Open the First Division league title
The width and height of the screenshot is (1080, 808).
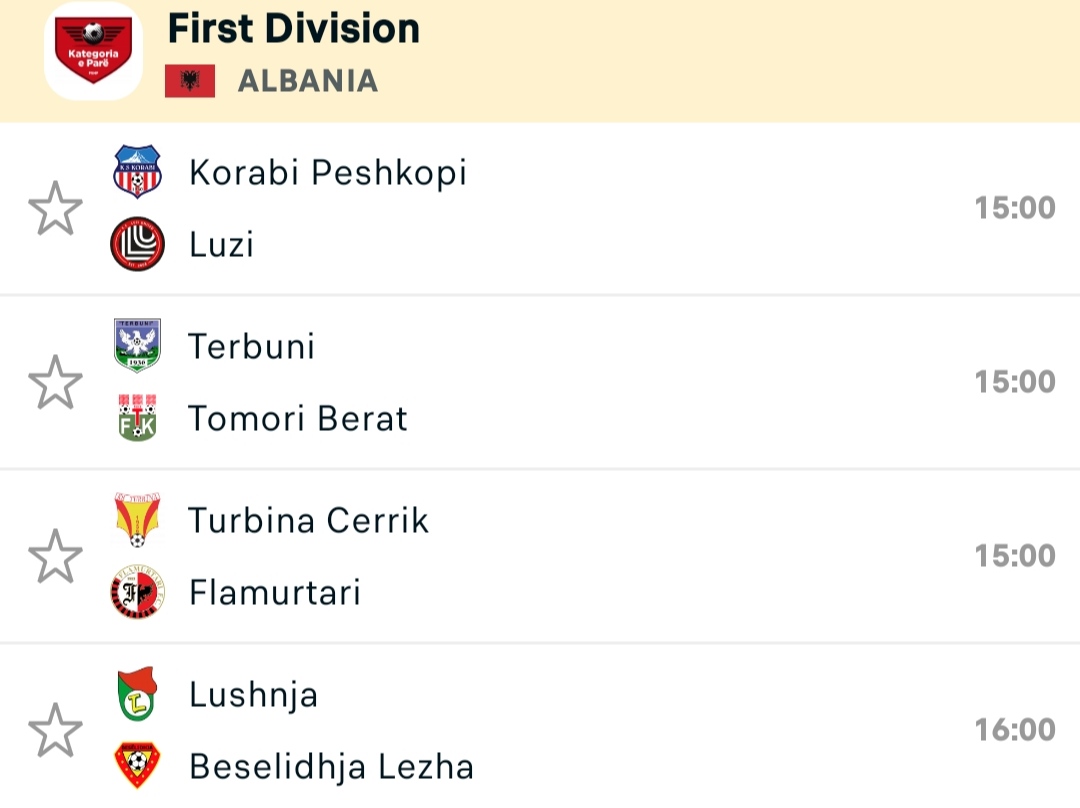[x=294, y=28]
